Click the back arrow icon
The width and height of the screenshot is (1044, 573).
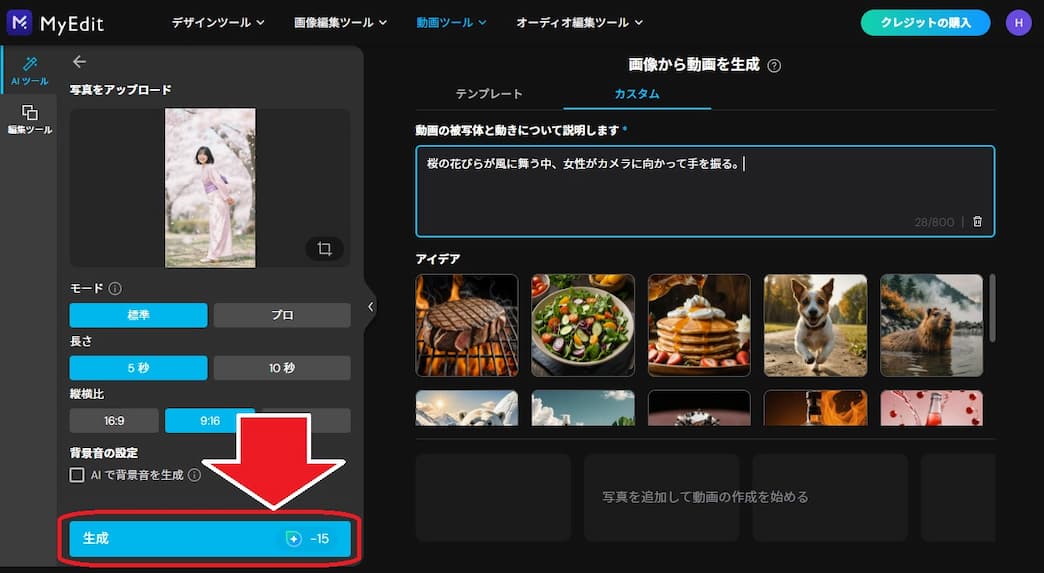coord(80,62)
